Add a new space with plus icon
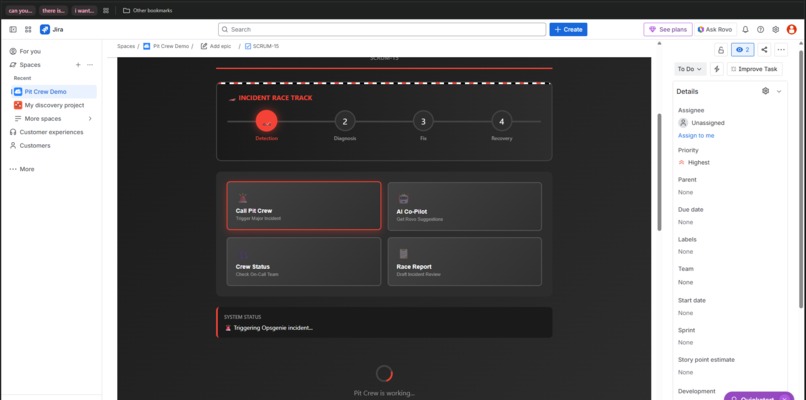The height and width of the screenshot is (400, 806). [78, 65]
